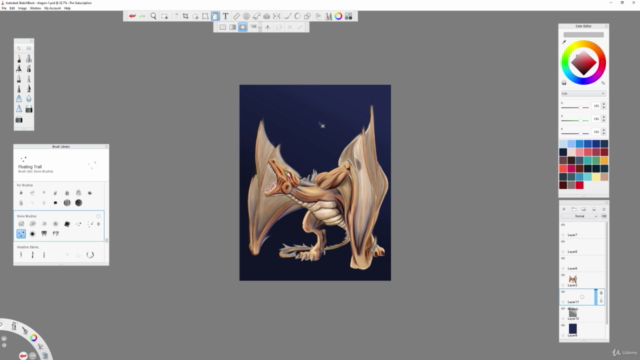Viewport: 640px width, 360px height.
Task: Click the Add Image layer icon
Action: [x=584, y=209]
